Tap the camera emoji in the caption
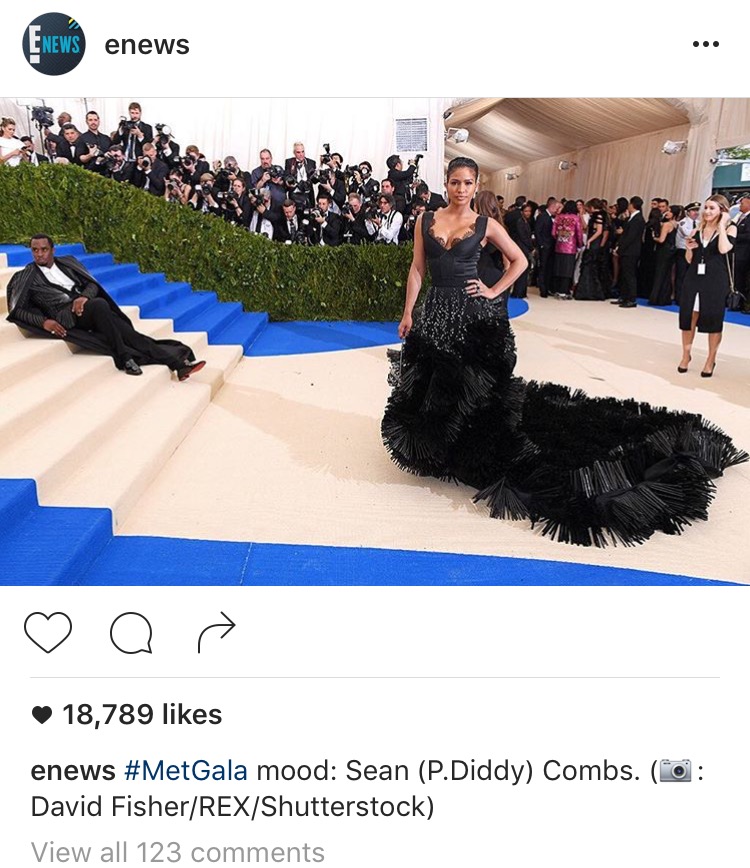 point(675,771)
